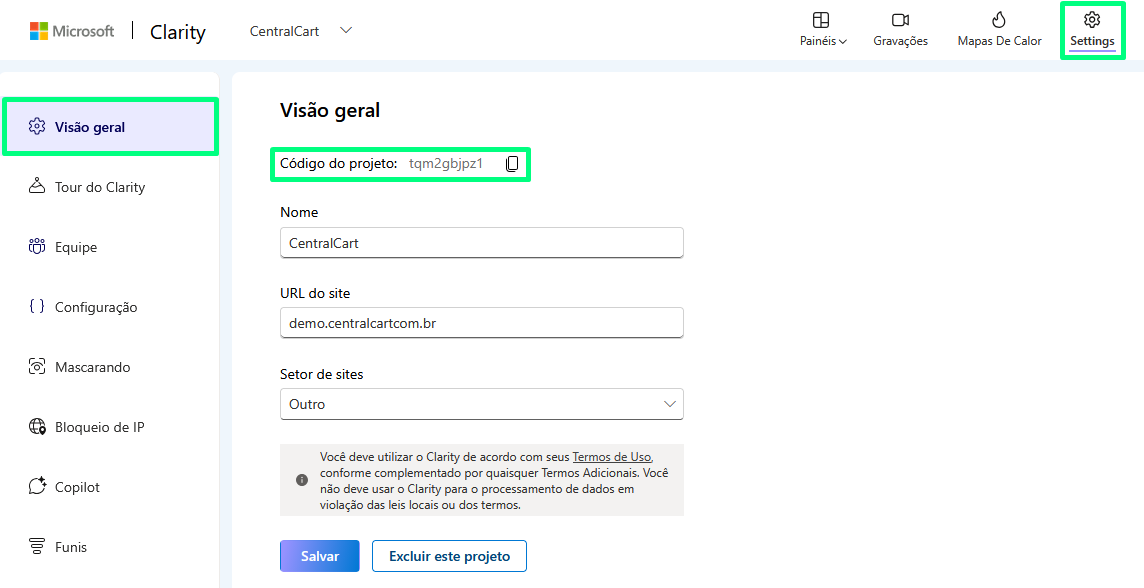The height and width of the screenshot is (588, 1144).
Task: Select the Mapas De Calor heatmaps icon
Action: click(x=997, y=28)
